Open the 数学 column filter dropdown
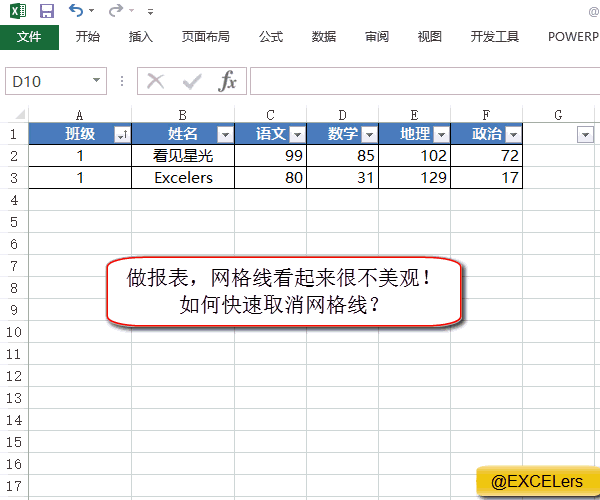This screenshot has height=500, width=600. pyautogui.click(x=369, y=135)
